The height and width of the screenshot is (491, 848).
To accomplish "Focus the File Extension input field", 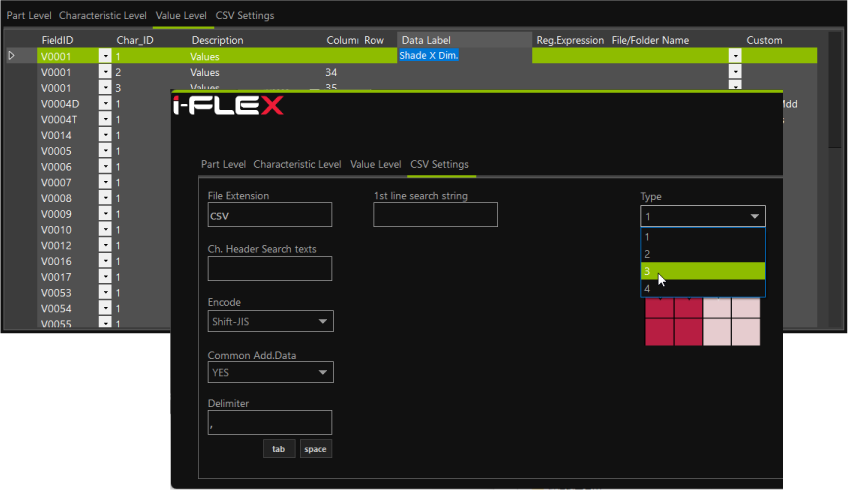I will tap(269, 215).
